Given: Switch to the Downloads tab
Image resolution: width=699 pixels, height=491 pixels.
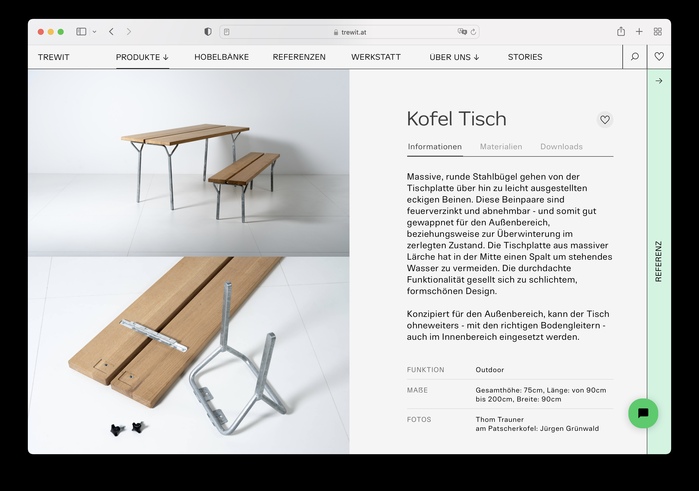Looking at the screenshot, I should tap(561, 147).
